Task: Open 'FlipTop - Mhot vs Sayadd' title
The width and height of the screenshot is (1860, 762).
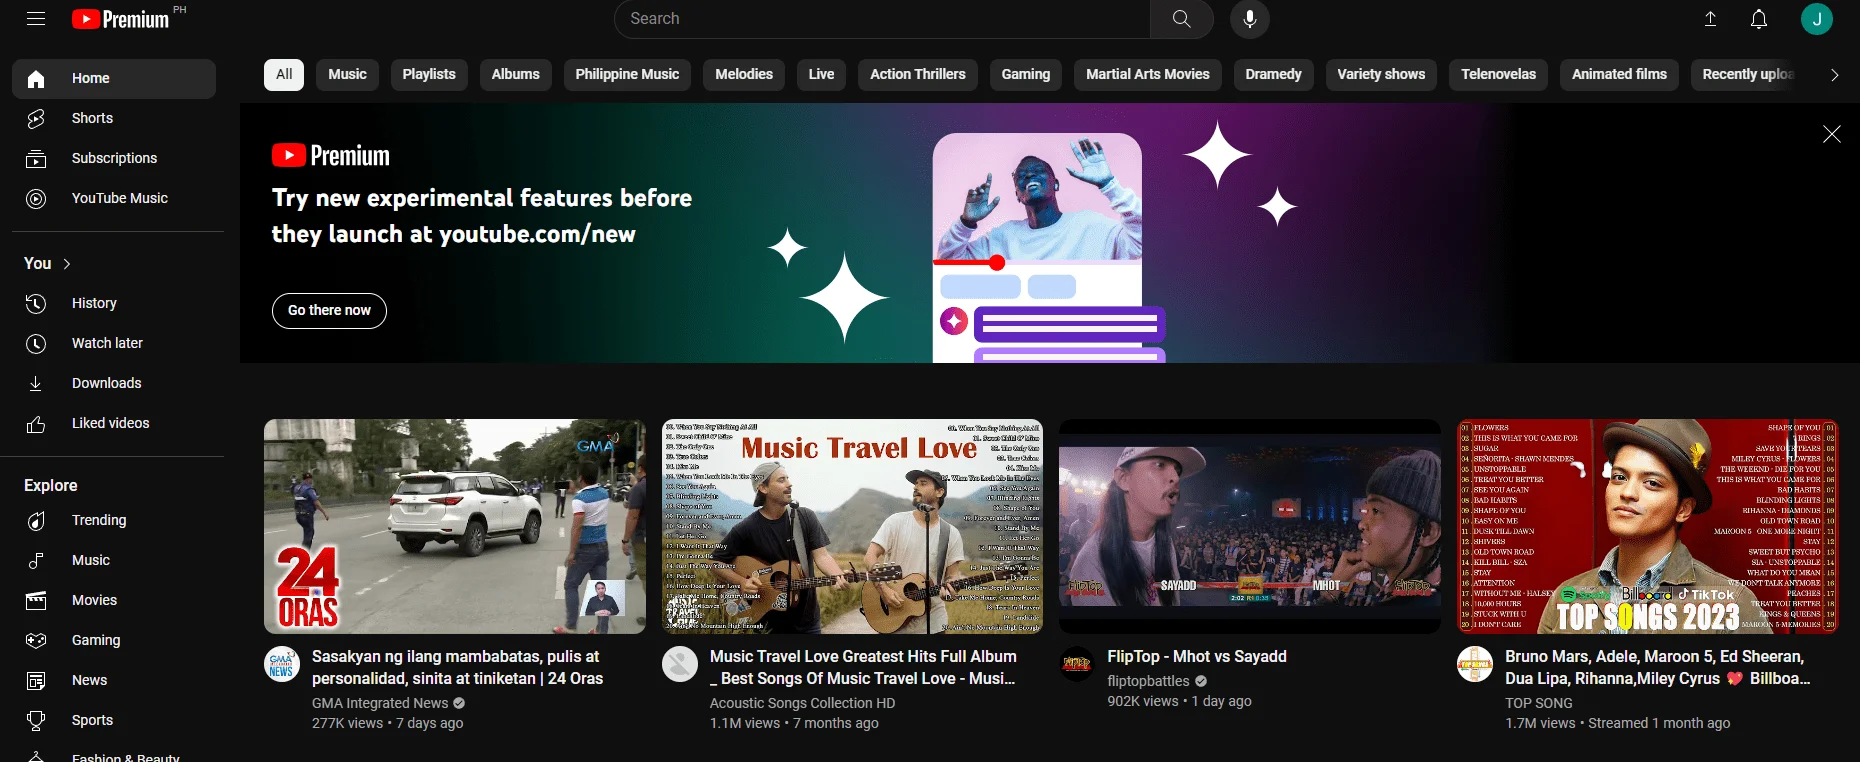Action: 1197,657
